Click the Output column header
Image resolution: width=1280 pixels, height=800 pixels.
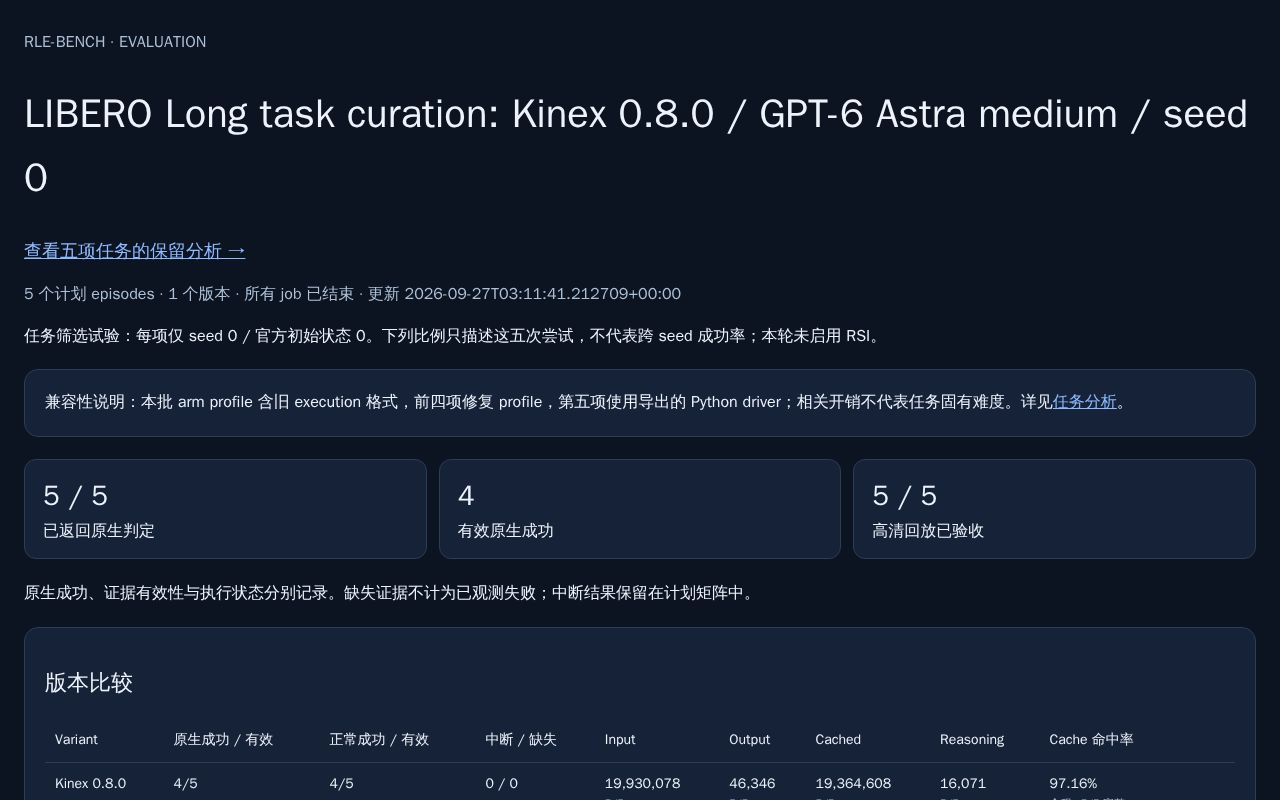[749, 740]
